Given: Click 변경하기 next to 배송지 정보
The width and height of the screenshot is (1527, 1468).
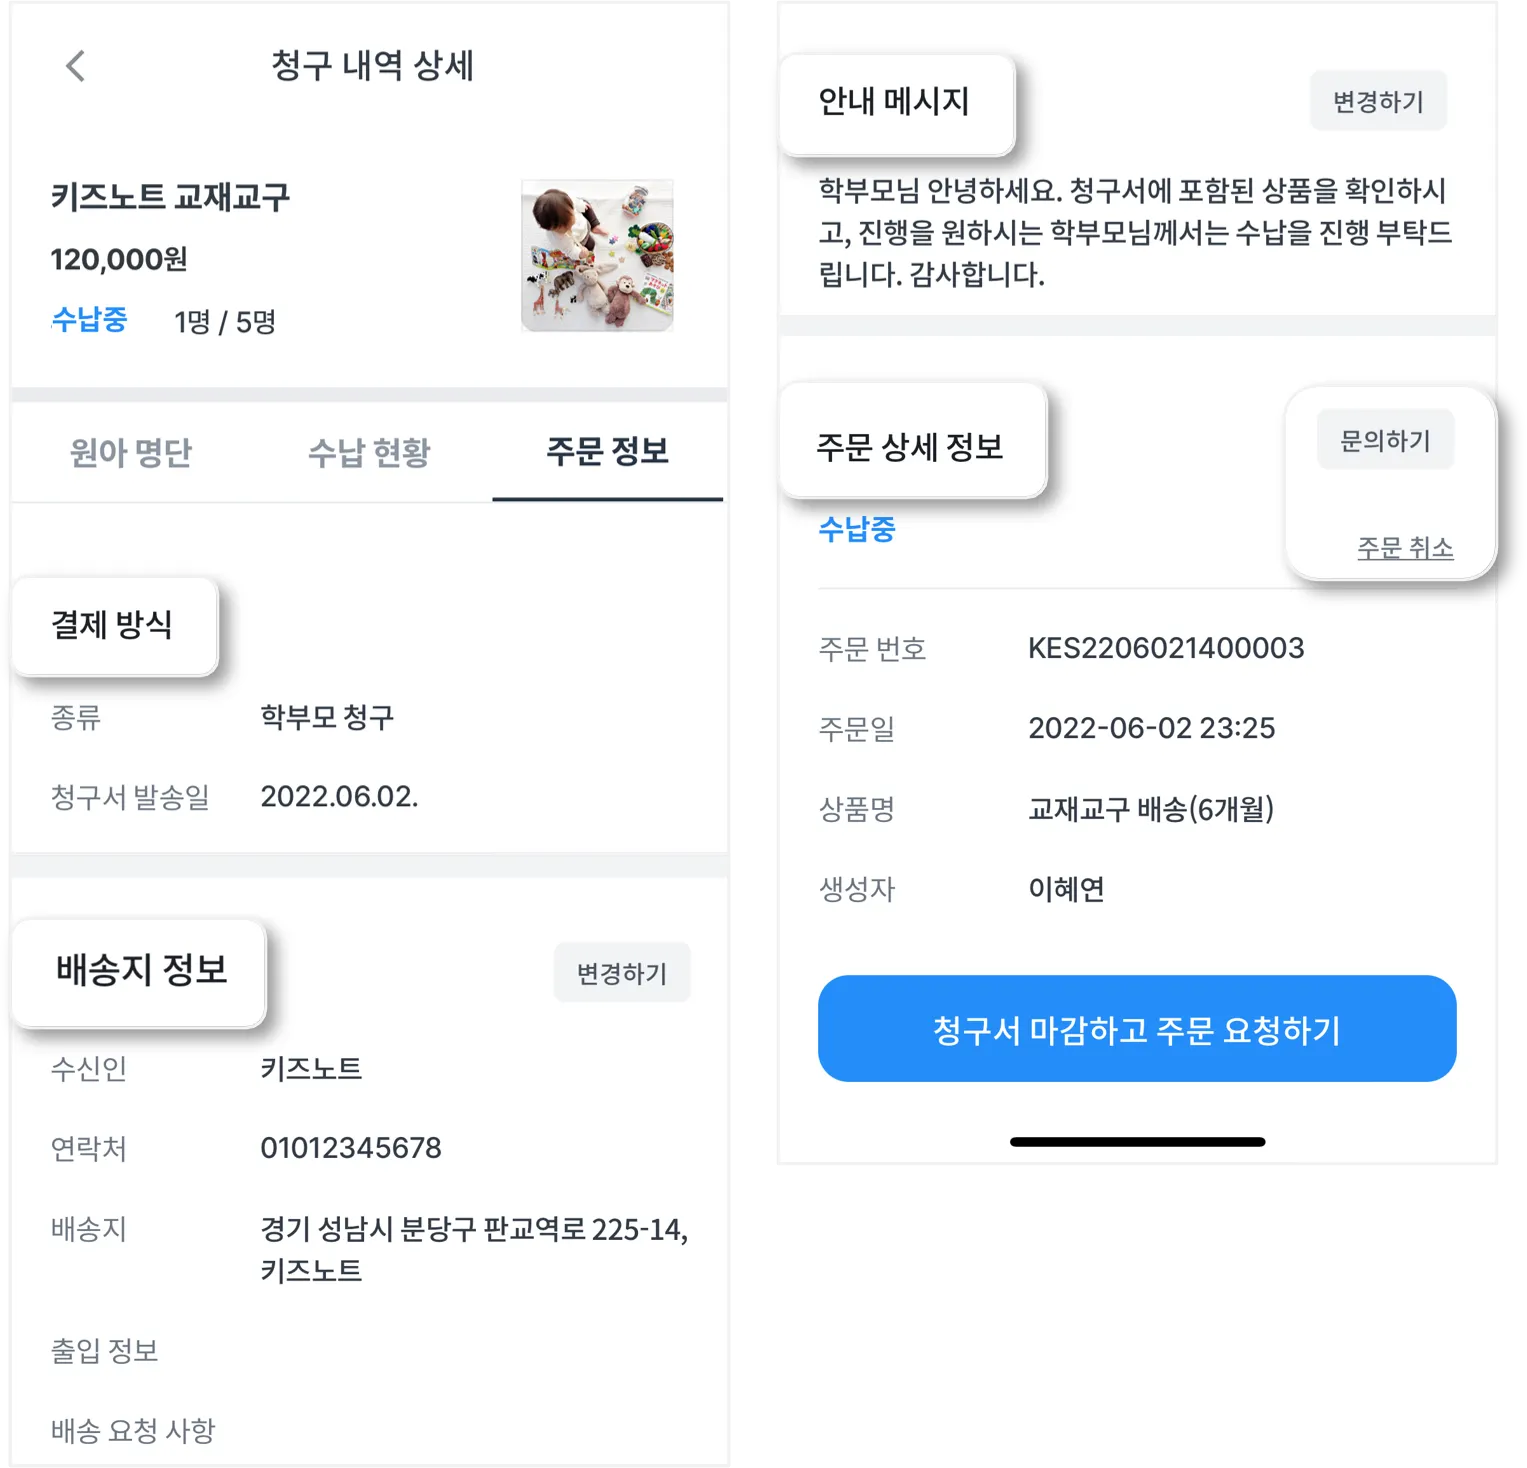Looking at the screenshot, I should click(622, 973).
